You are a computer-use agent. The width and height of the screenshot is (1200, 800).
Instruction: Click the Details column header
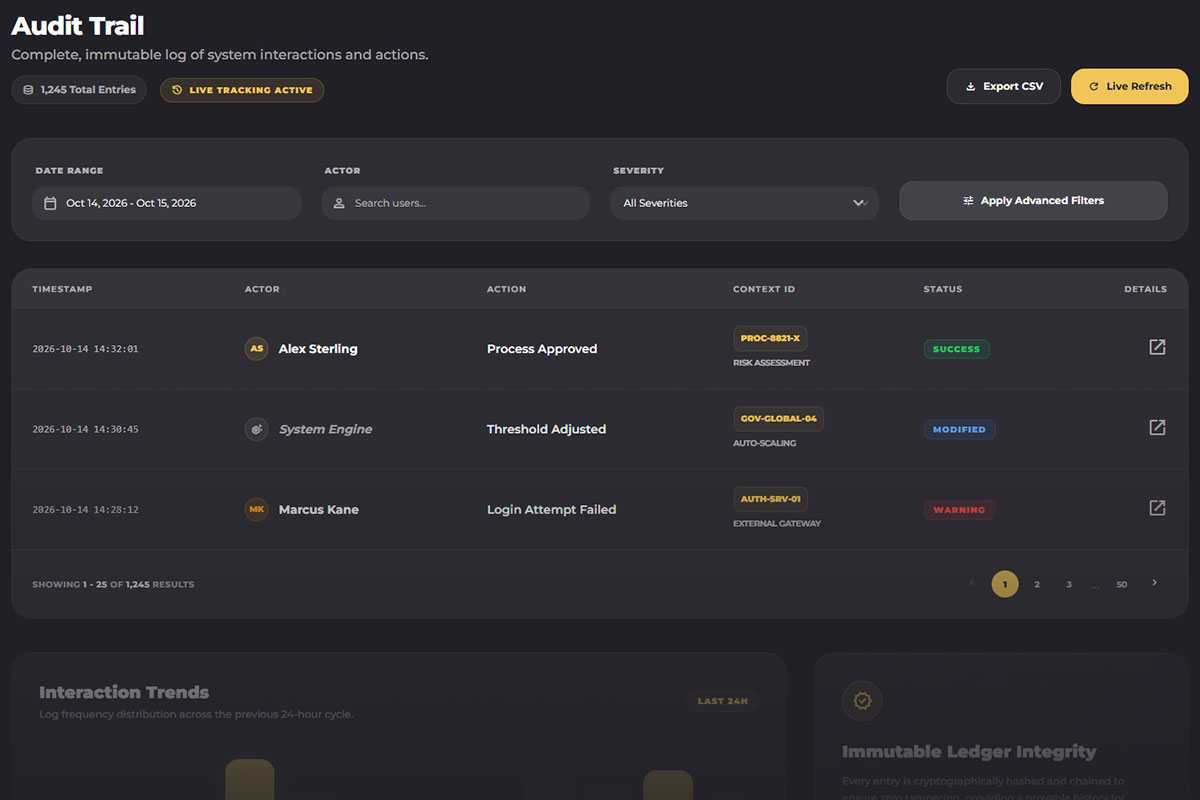coord(1145,289)
